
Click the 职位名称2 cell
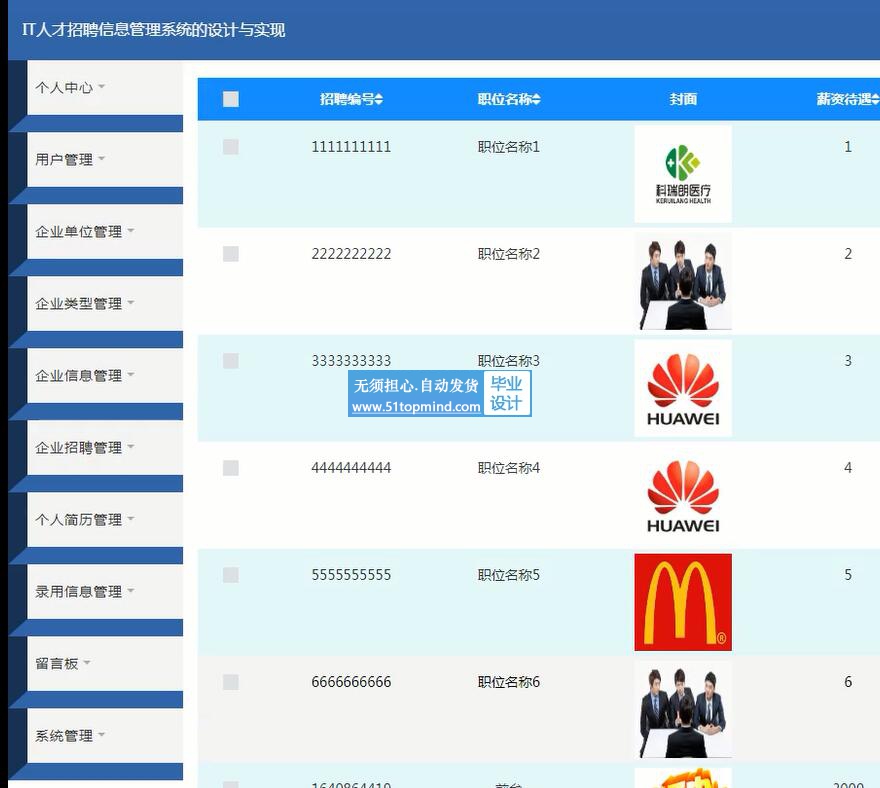(x=508, y=254)
